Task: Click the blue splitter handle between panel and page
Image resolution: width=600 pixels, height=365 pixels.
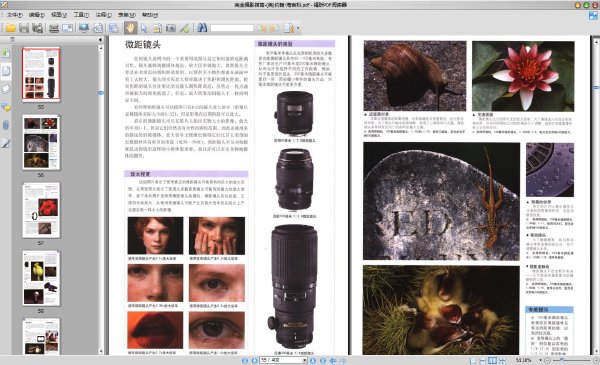Action: (101, 93)
